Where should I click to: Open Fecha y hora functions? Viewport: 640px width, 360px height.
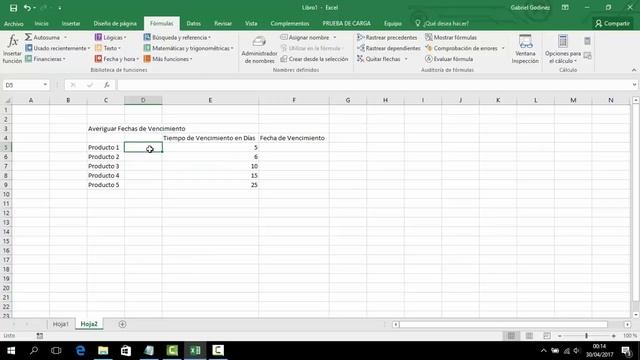click(117, 59)
